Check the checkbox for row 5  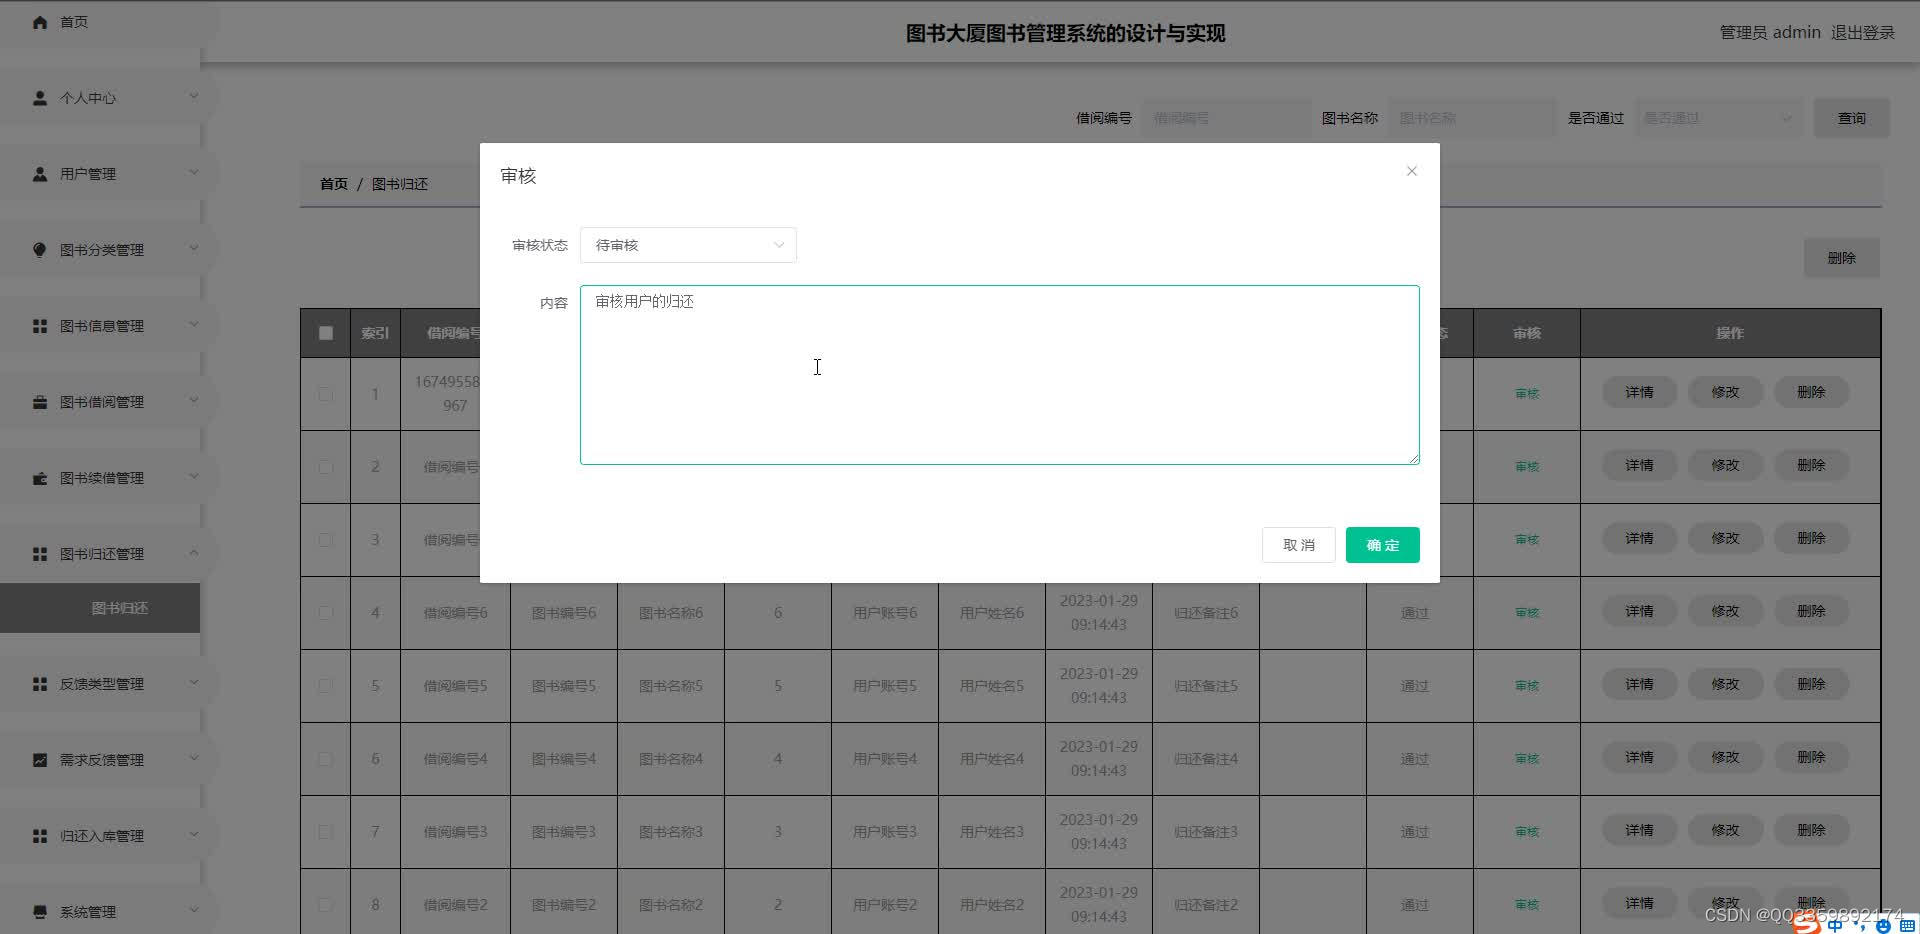pyautogui.click(x=326, y=686)
